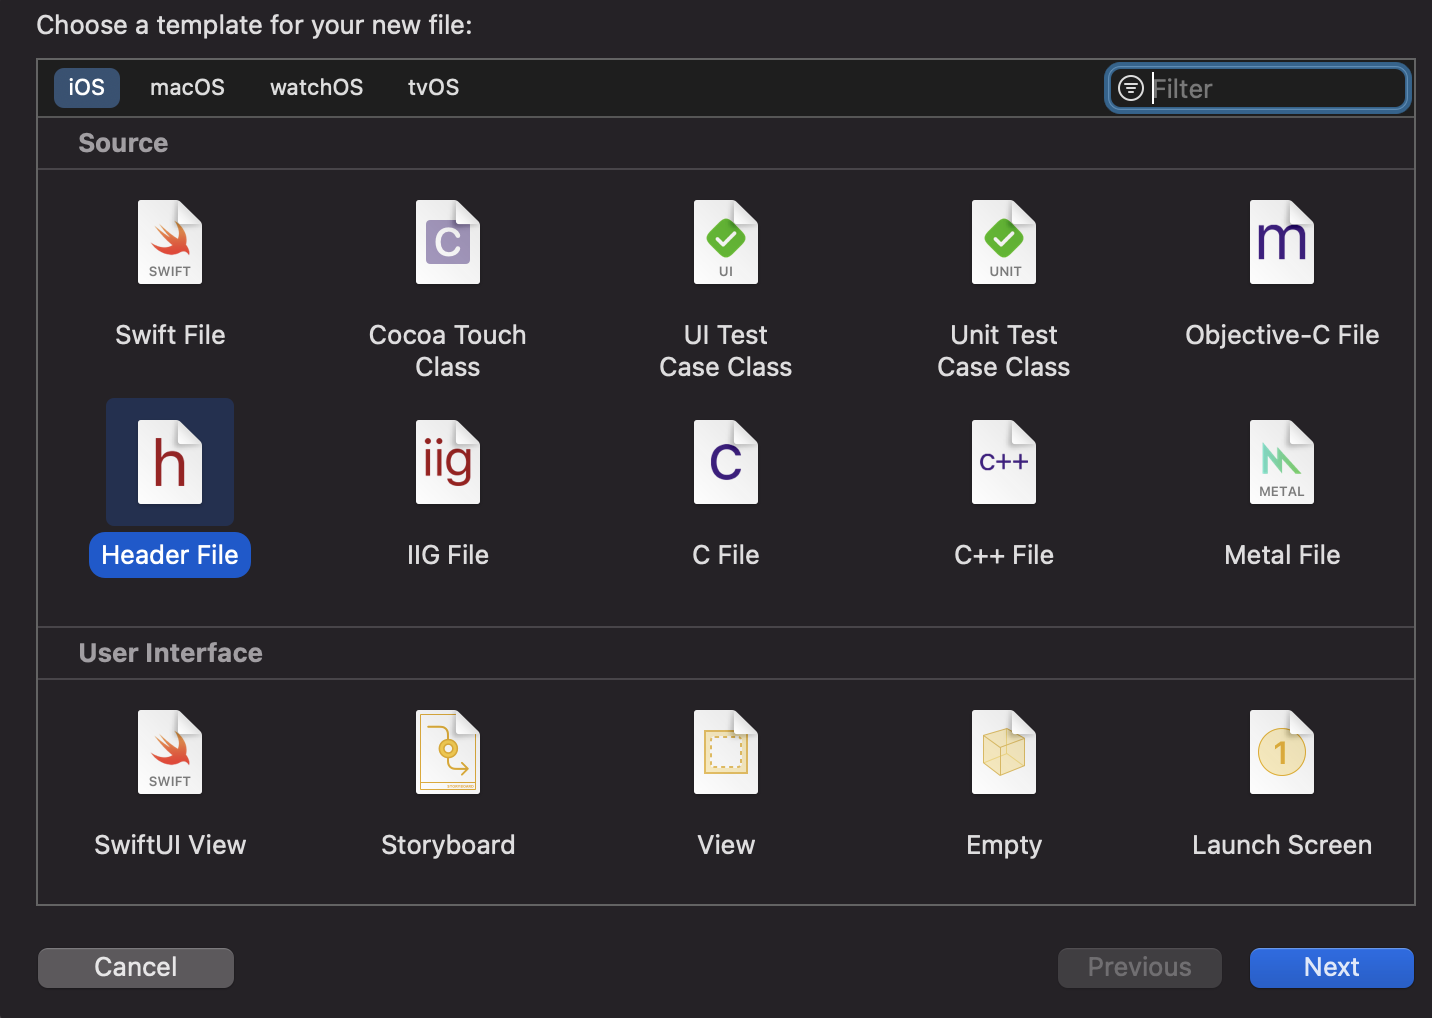Click the Next button
Screen dimensions: 1432x1018
click(x=1332, y=967)
